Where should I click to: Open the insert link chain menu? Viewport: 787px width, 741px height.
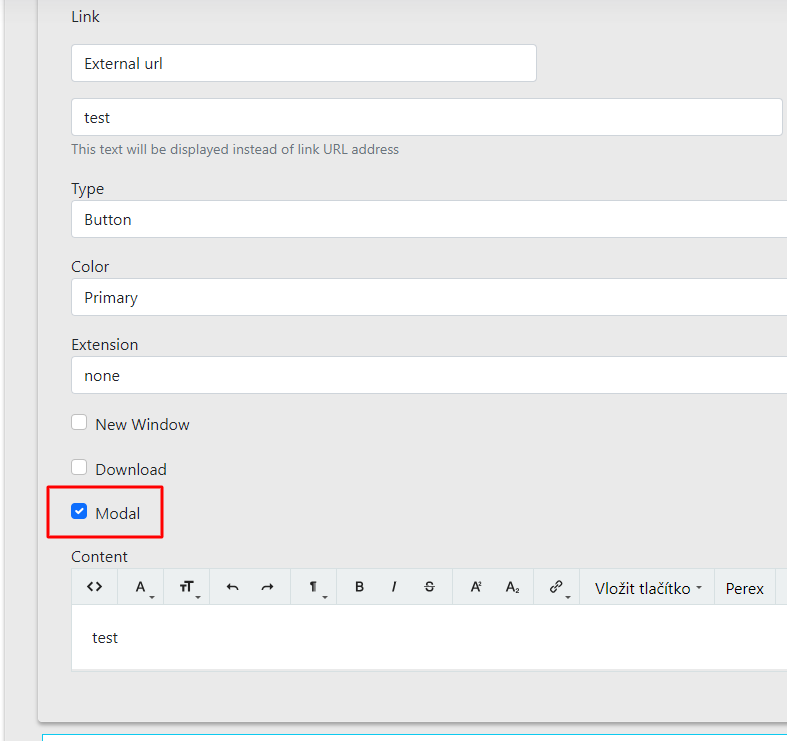[x=557, y=587]
